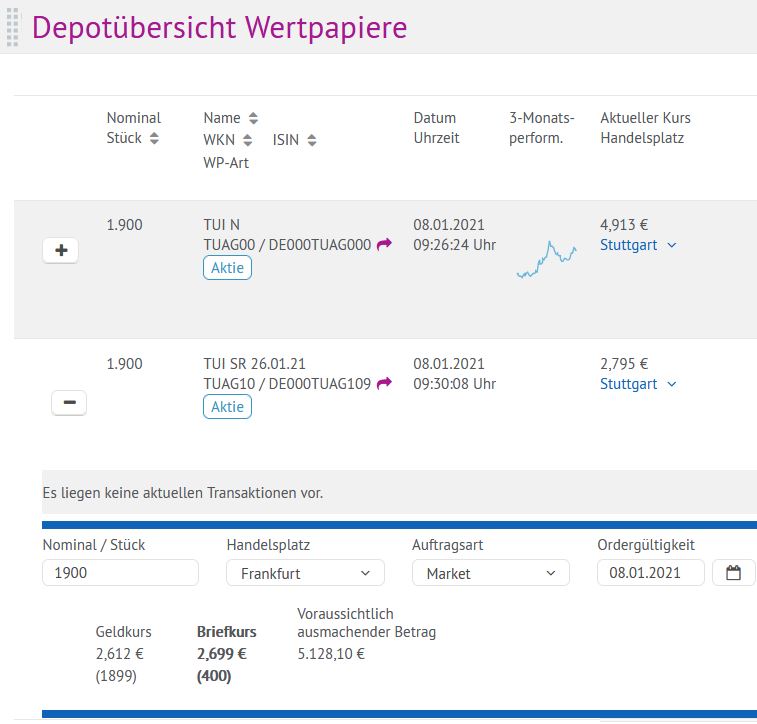
Task: Click the Ordergültigkeit date field
Action: click(x=650, y=573)
